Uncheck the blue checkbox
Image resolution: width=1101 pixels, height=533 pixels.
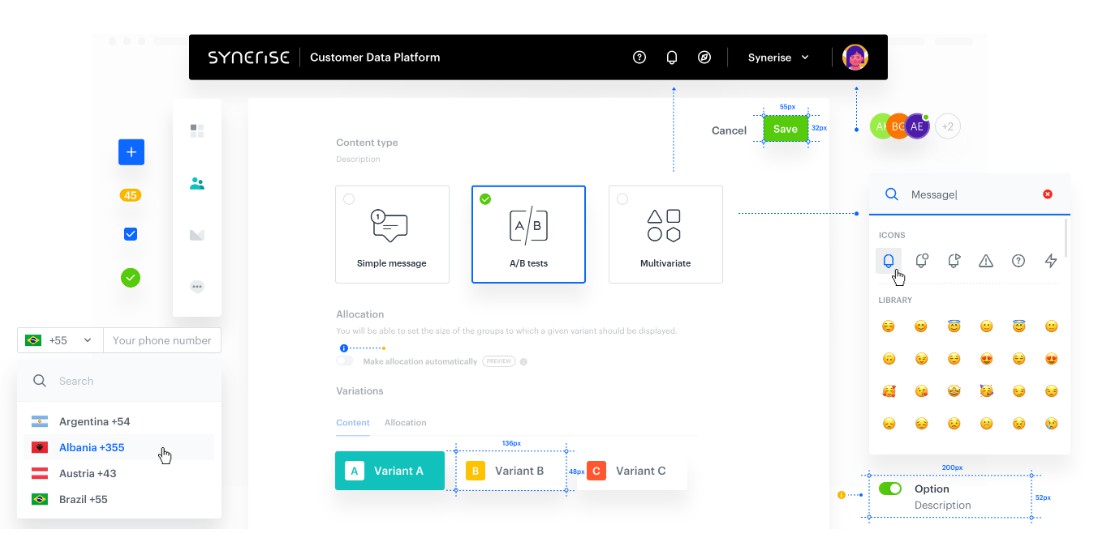130,234
